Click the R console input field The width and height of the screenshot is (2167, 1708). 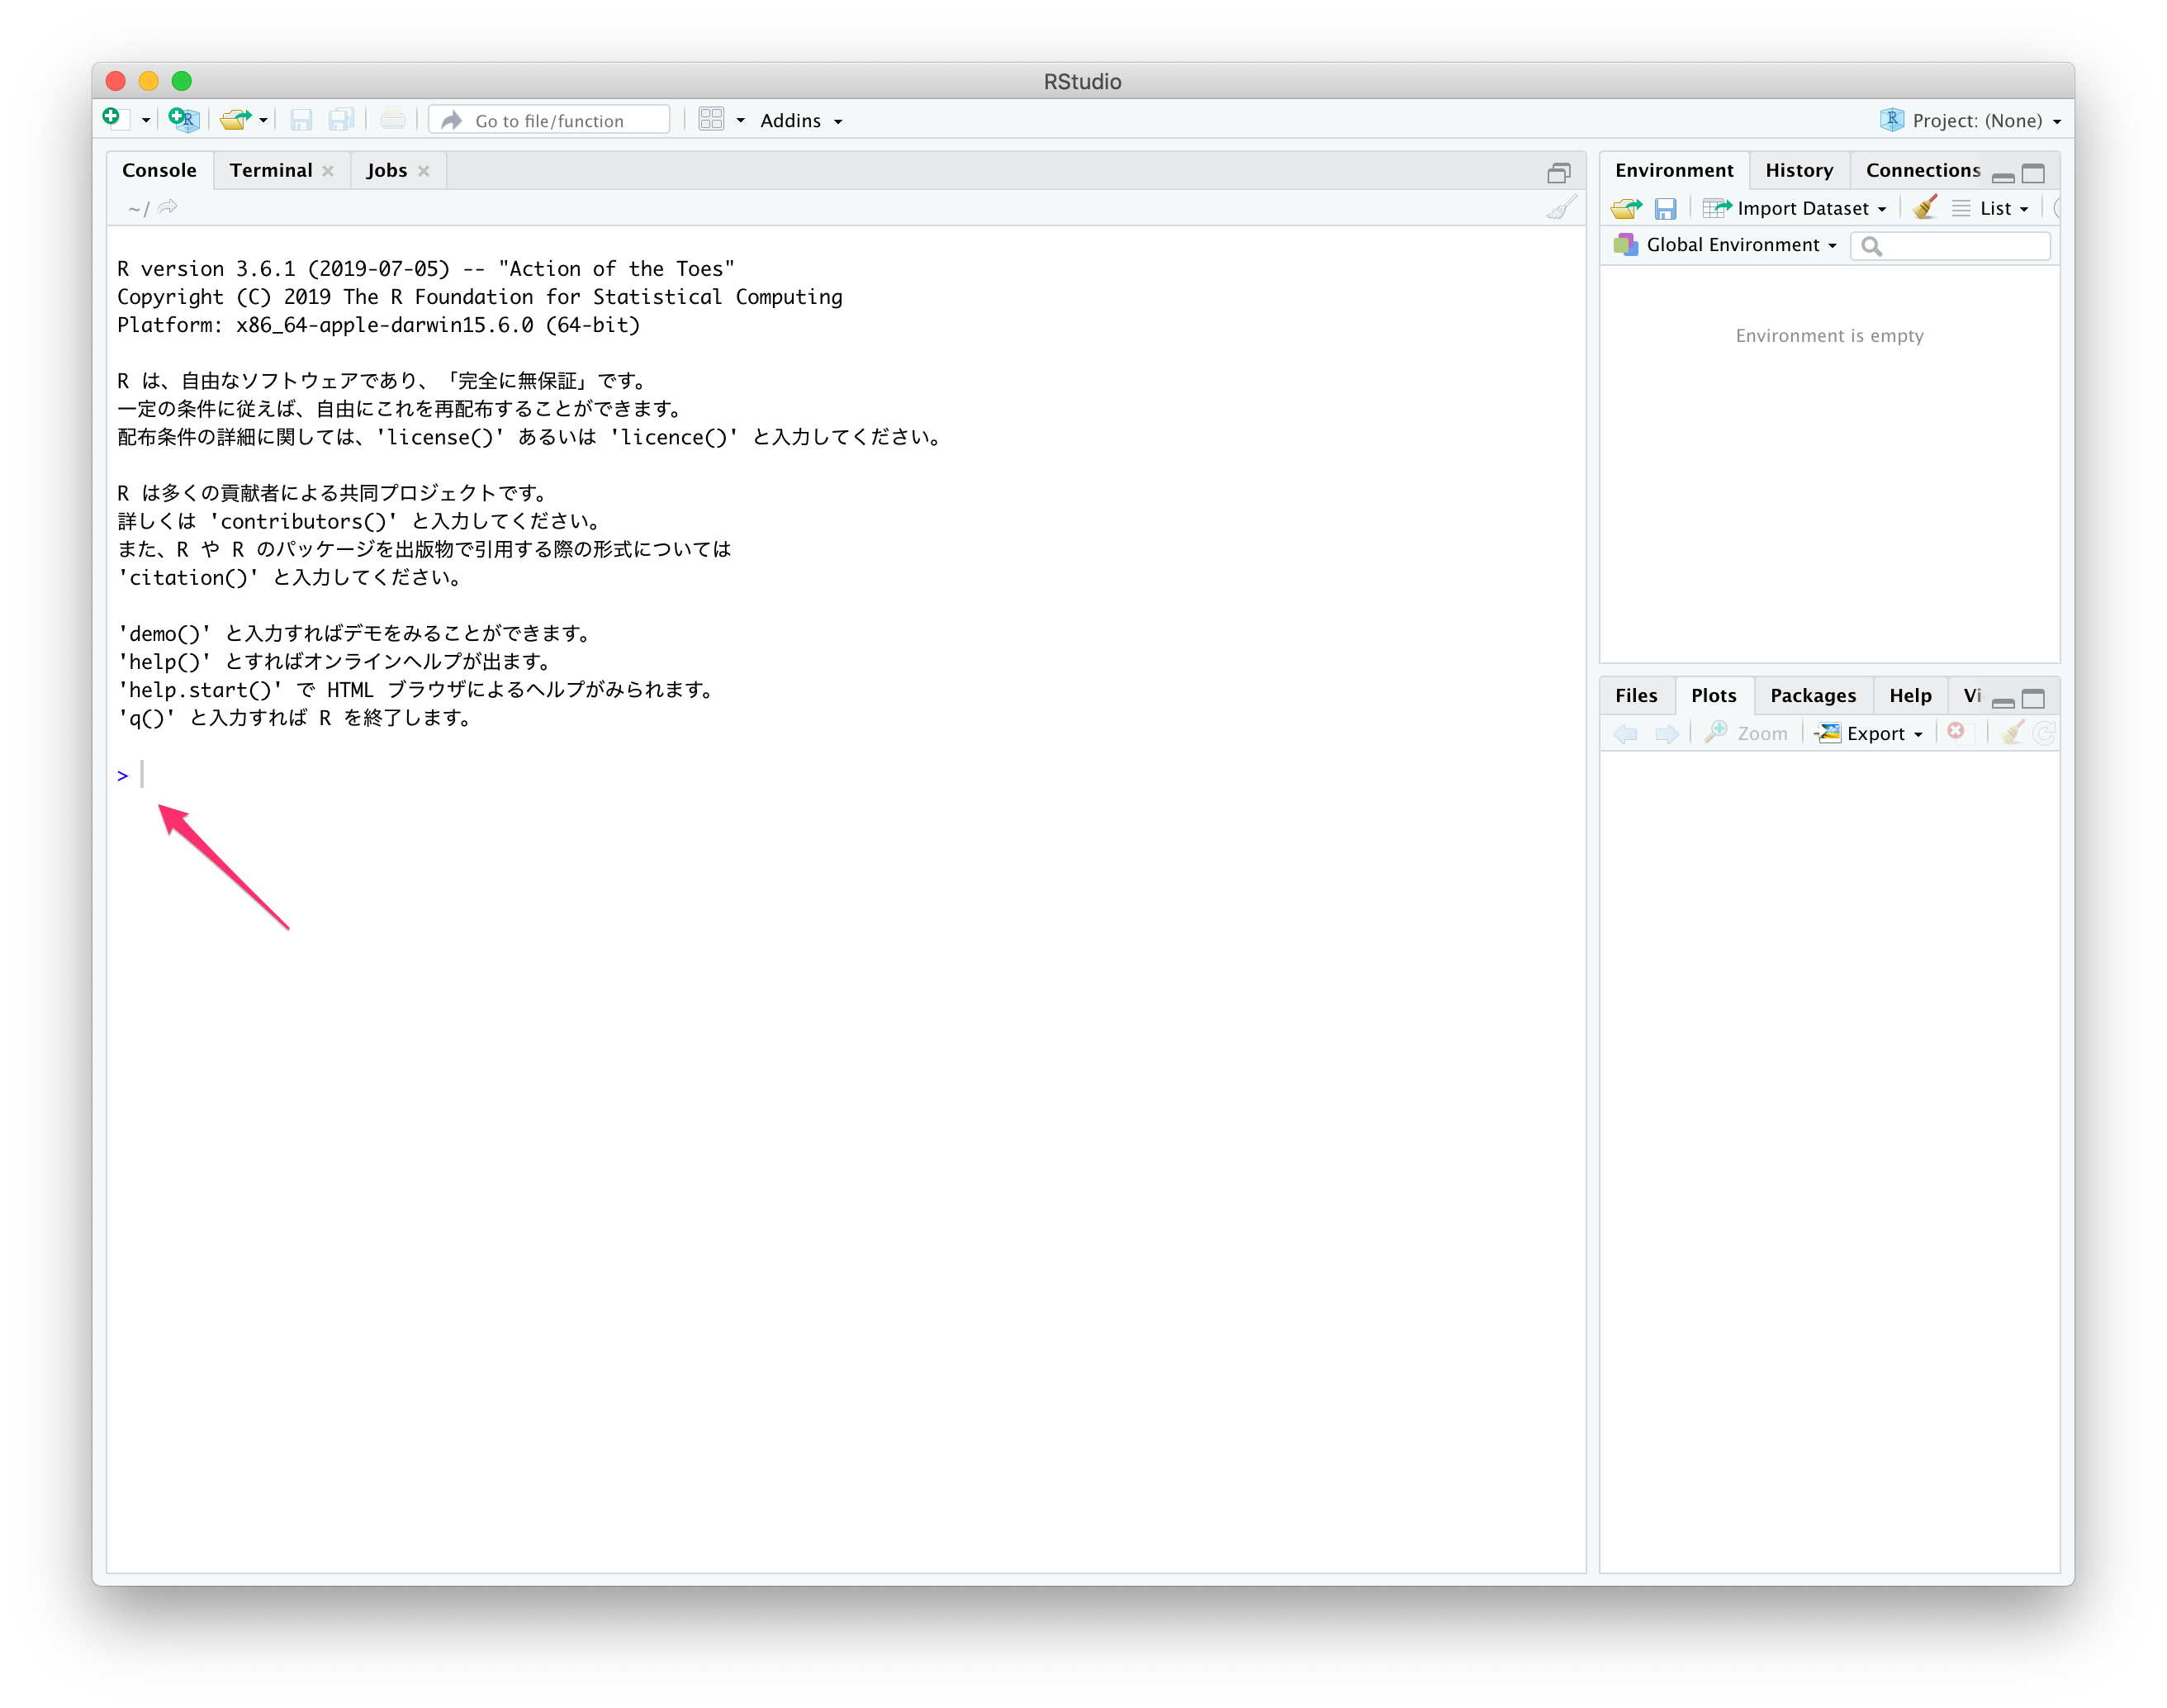coord(148,776)
